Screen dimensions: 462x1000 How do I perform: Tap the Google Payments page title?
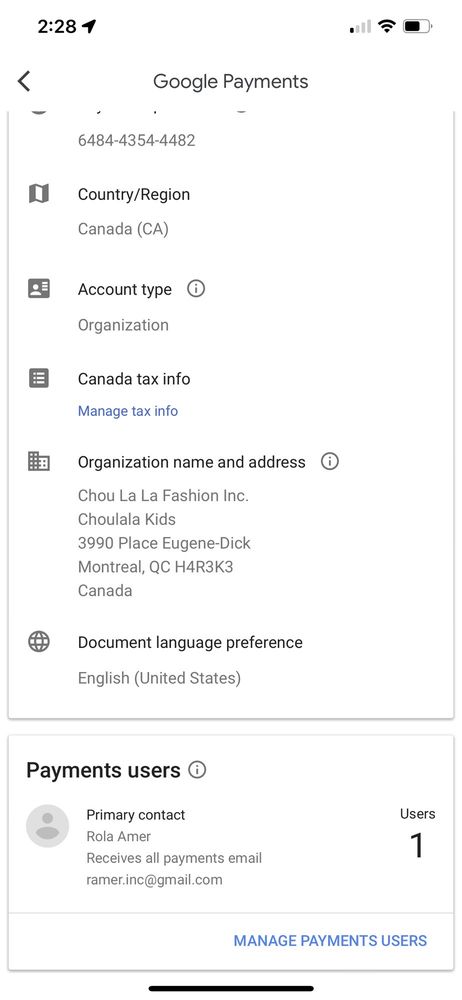[230, 82]
